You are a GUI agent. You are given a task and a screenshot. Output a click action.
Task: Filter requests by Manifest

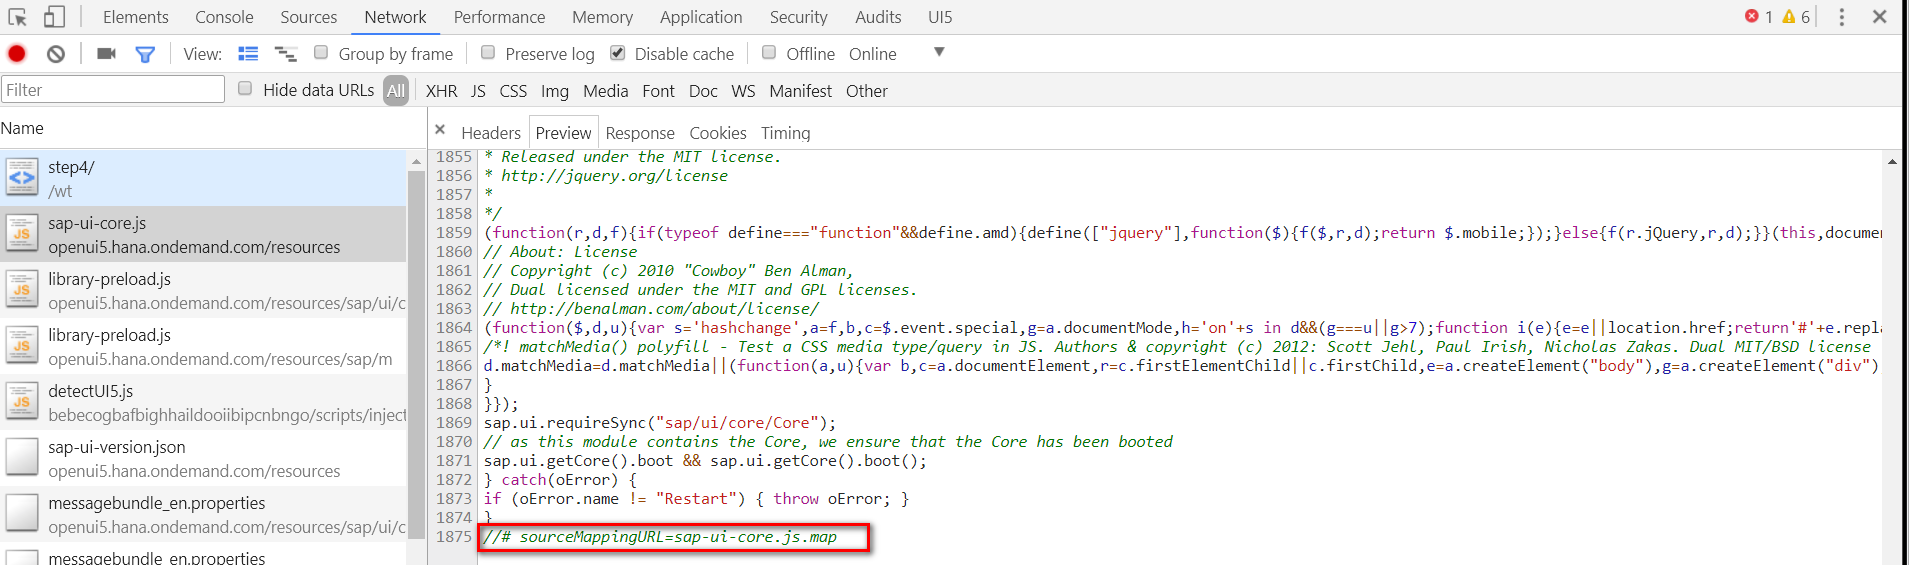(800, 91)
